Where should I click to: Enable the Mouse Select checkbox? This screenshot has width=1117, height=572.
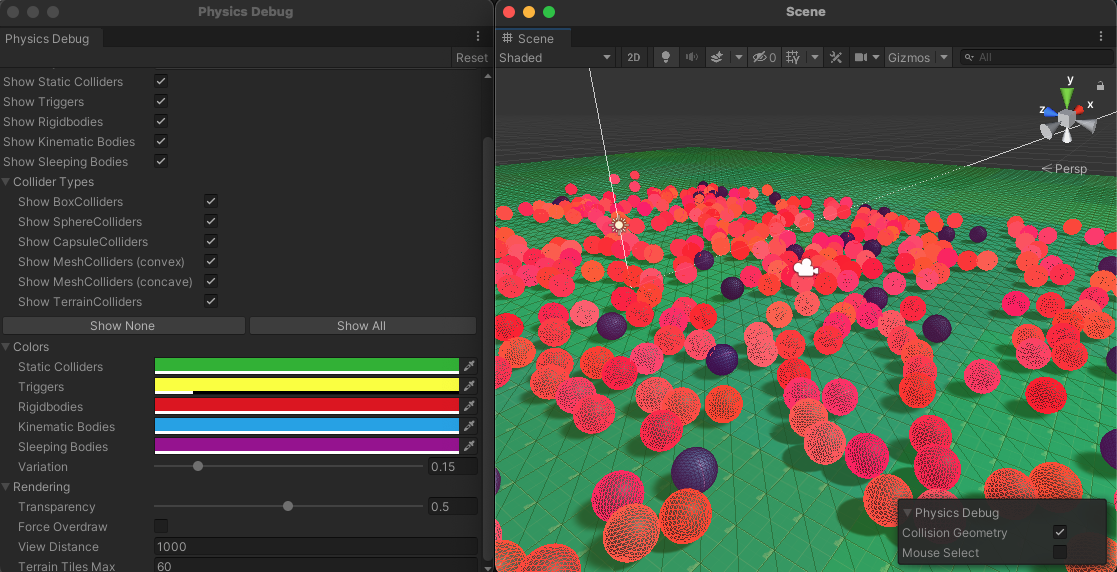coord(1060,553)
